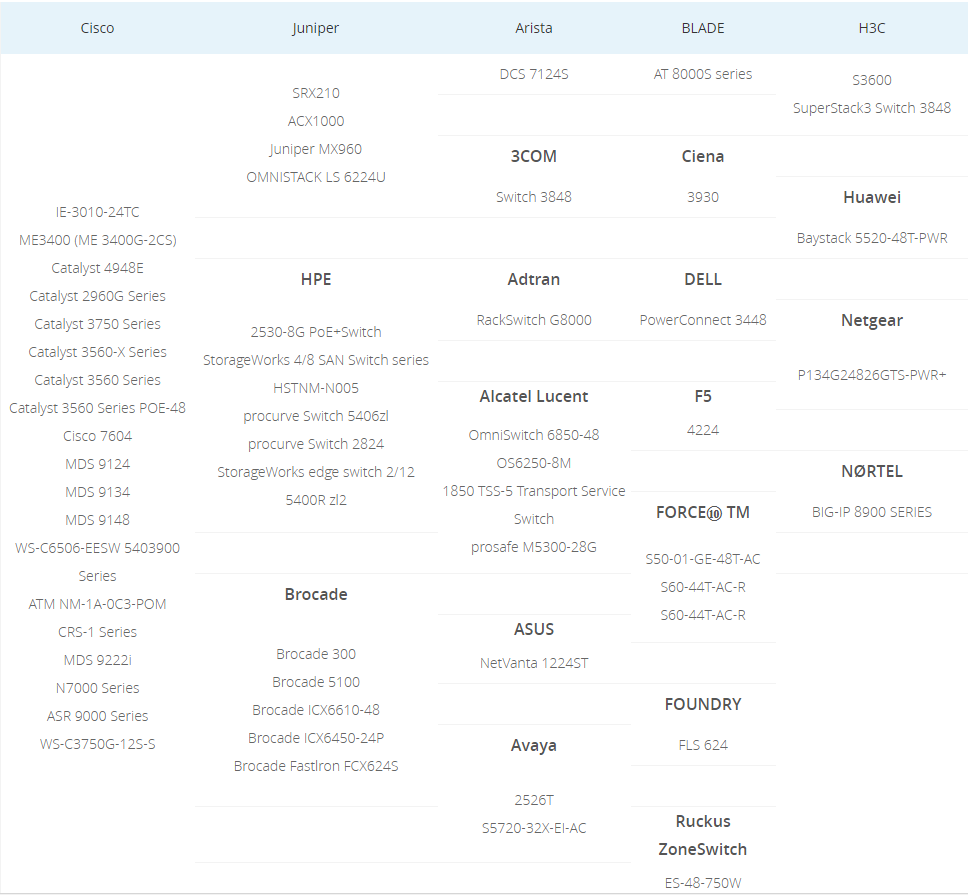
Task: Click the Huawei vendor heading
Action: (871, 197)
